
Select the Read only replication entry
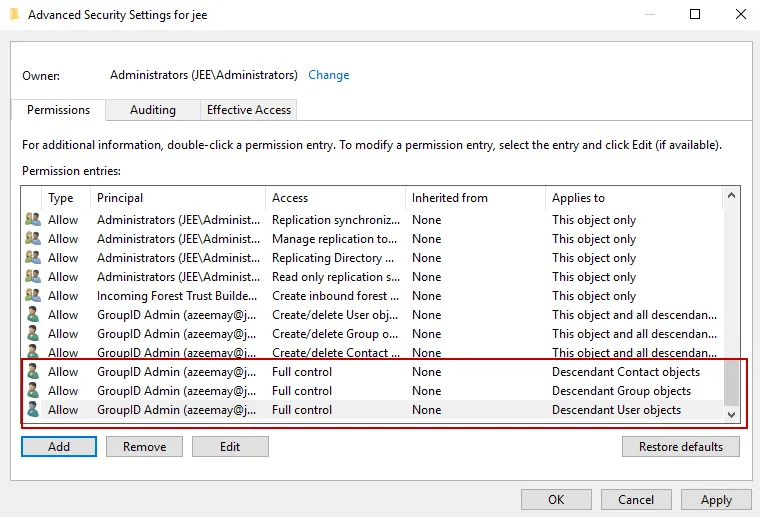click(372, 276)
